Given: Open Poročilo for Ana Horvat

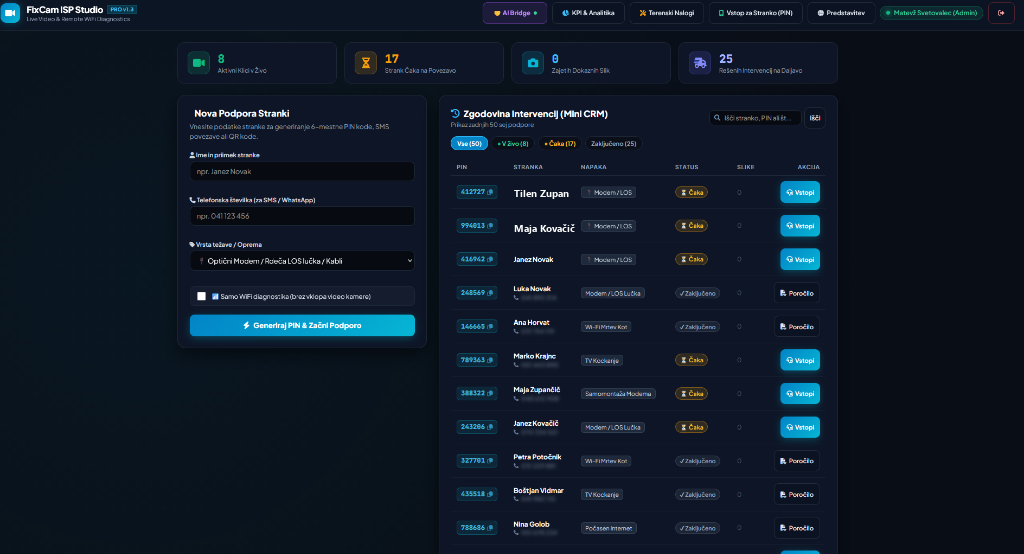Looking at the screenshot, I should pyautogui.click(x=797, y=327).
